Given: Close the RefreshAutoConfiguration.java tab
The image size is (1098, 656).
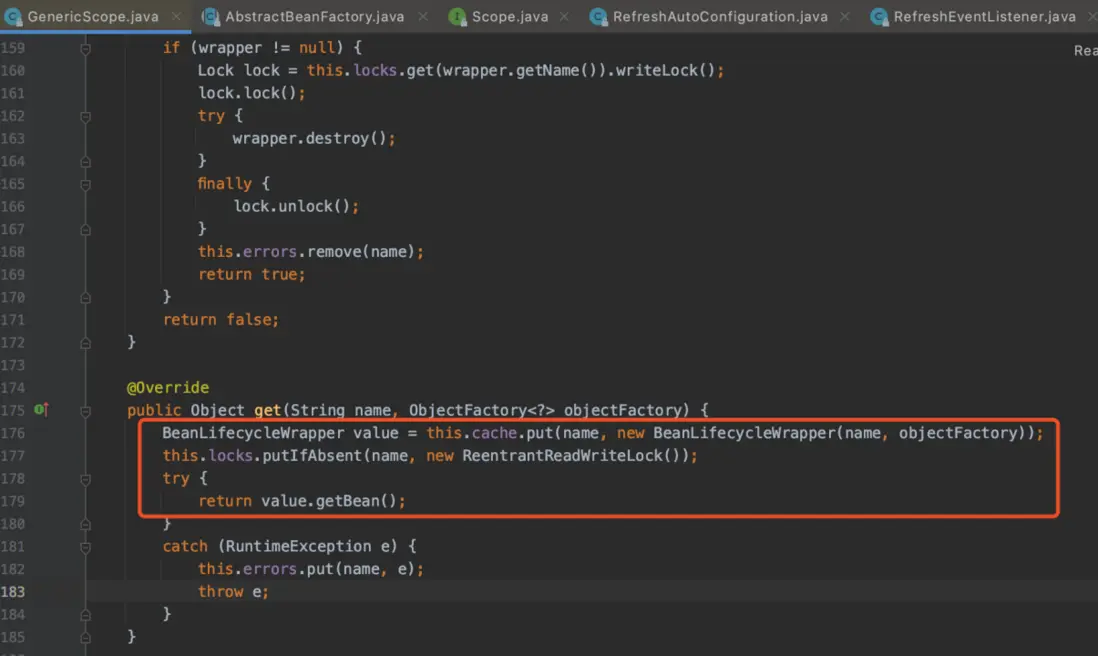Looking at the screenshot, I should pos(845,16).
